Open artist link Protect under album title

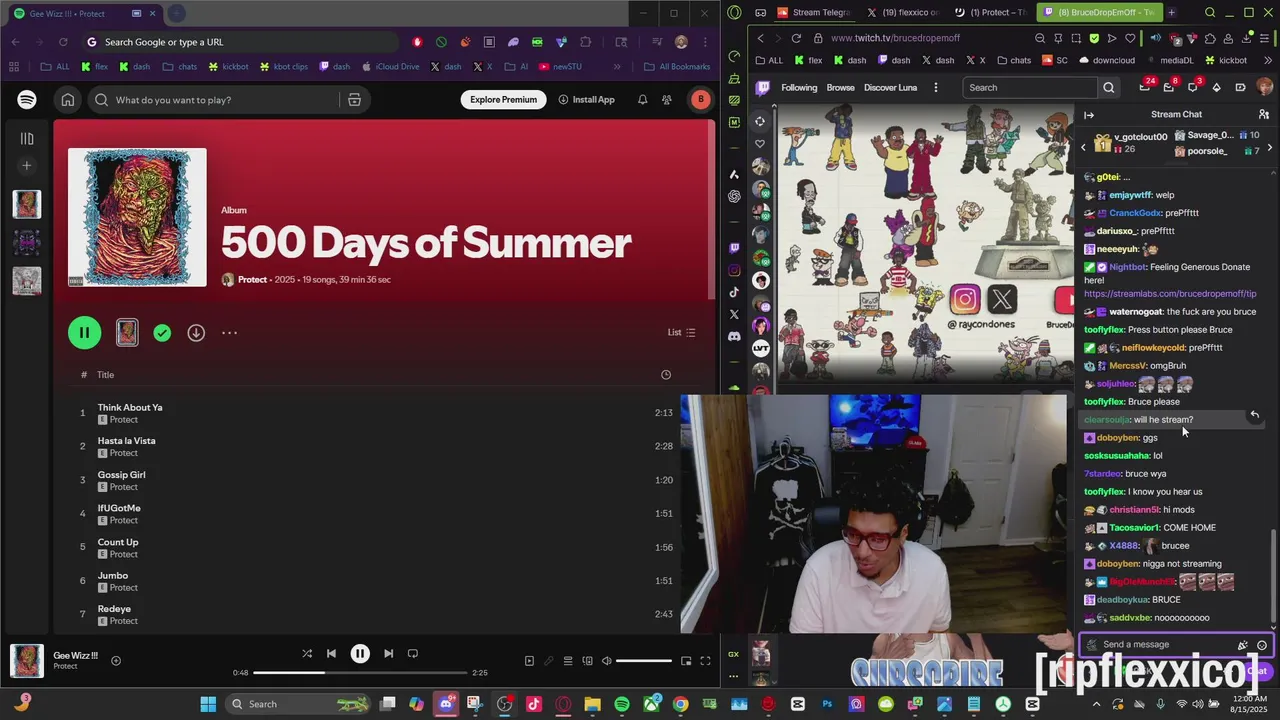pos(252,280)
